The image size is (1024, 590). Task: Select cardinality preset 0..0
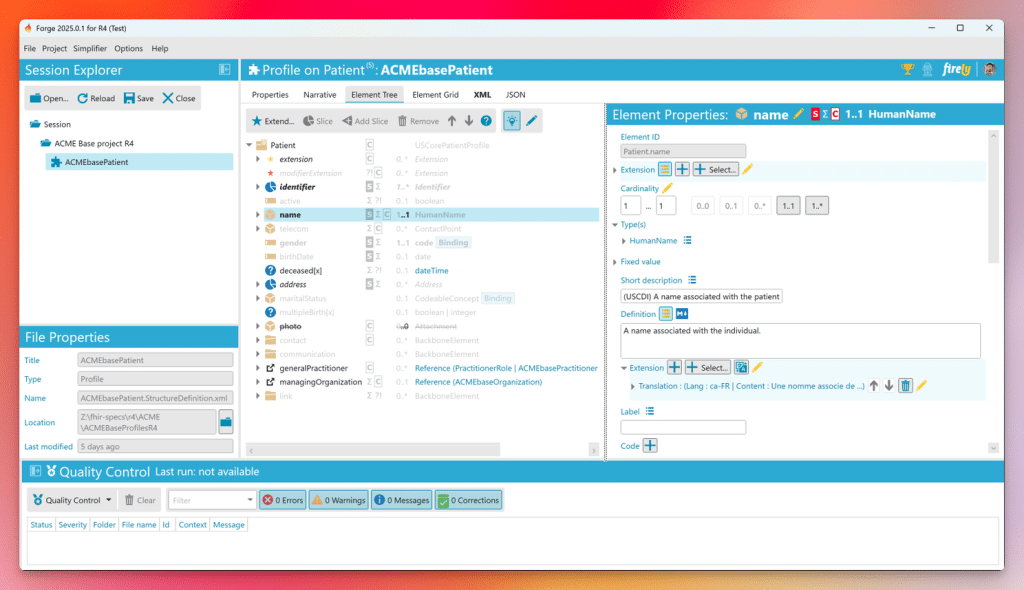(x=703, y=206)
